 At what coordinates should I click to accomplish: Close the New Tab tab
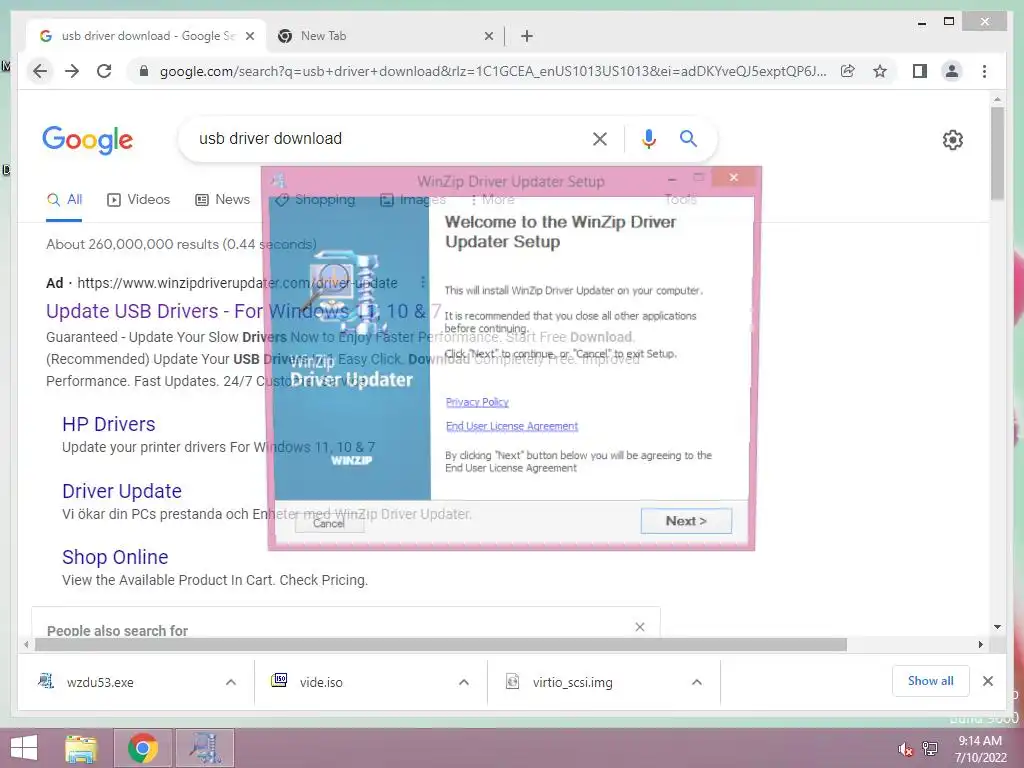[488, 36]
